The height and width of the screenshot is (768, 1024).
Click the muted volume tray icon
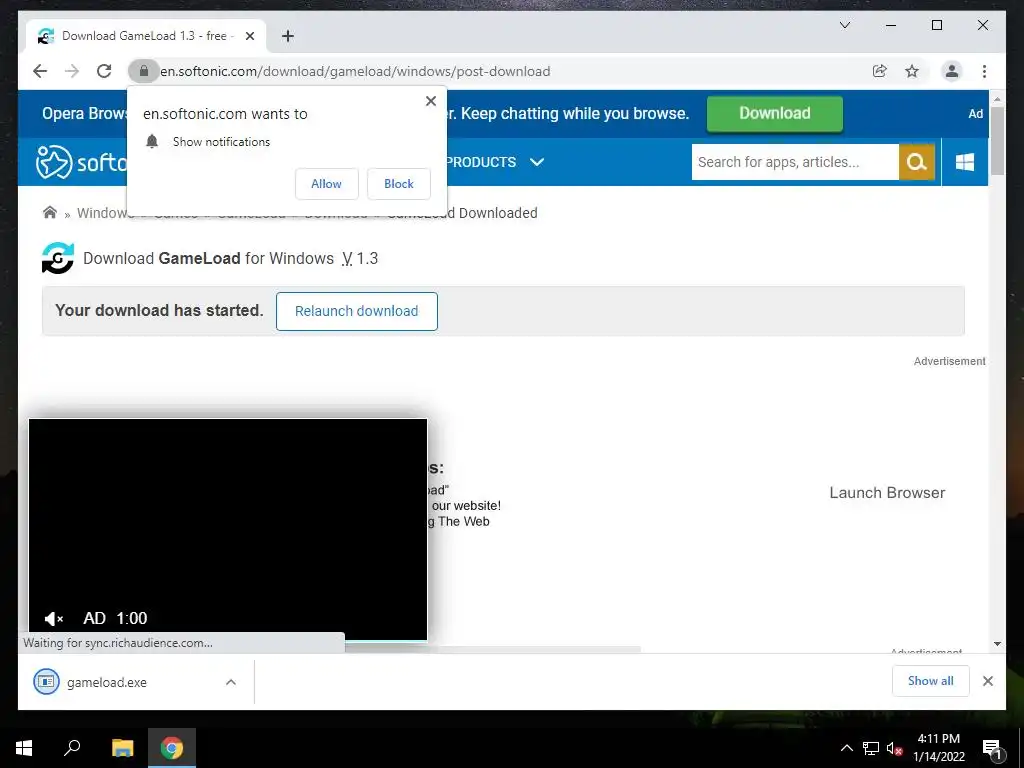pos(895,748)
